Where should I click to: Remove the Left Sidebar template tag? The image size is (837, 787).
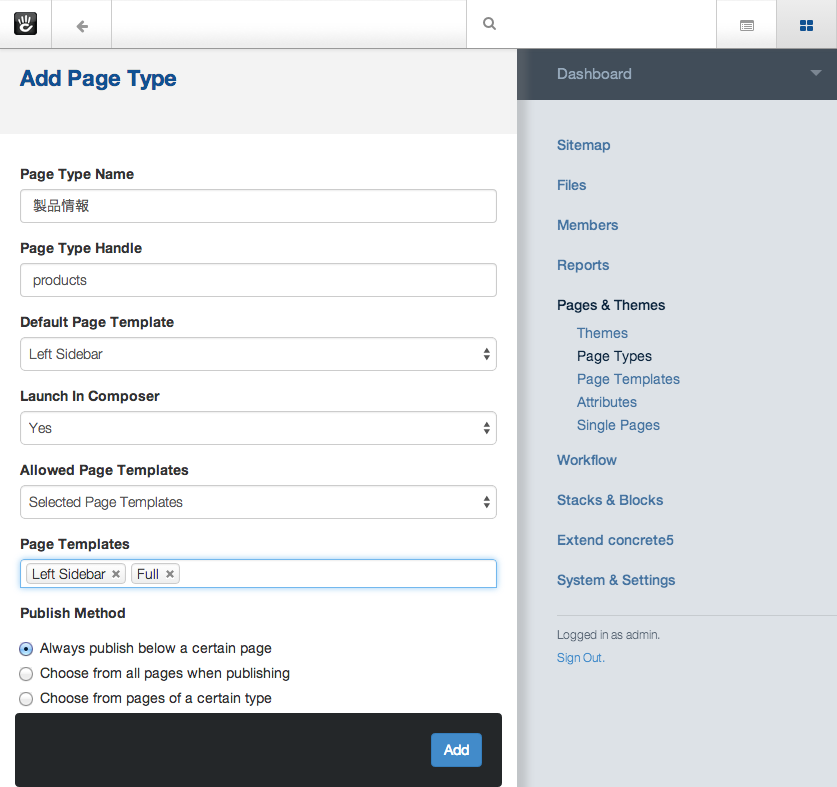click(115, 574)
